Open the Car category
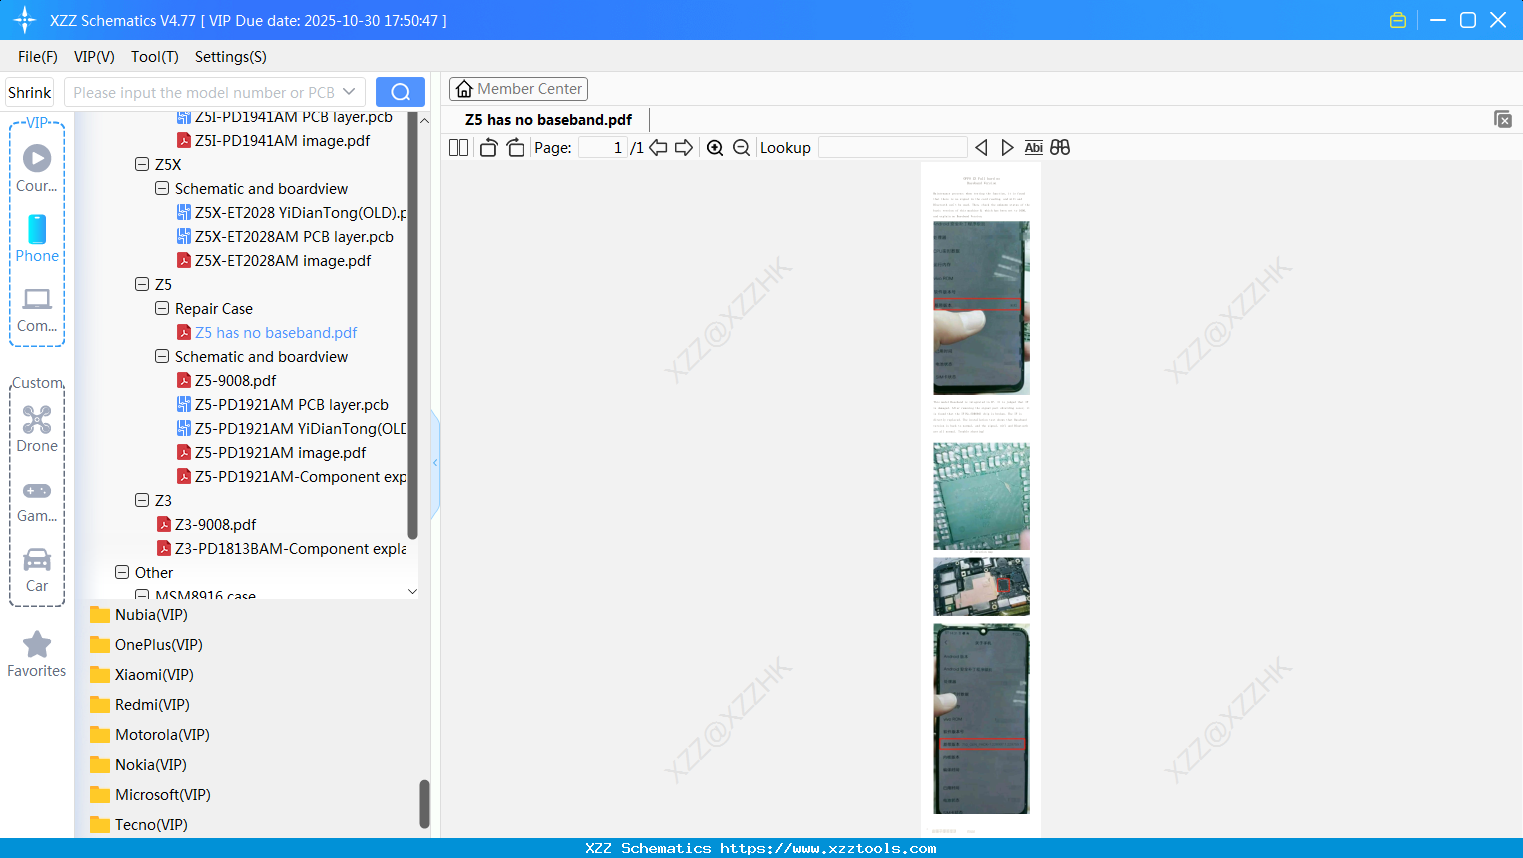The width and height of the screenshot is (1523, 858). point(37,570)
